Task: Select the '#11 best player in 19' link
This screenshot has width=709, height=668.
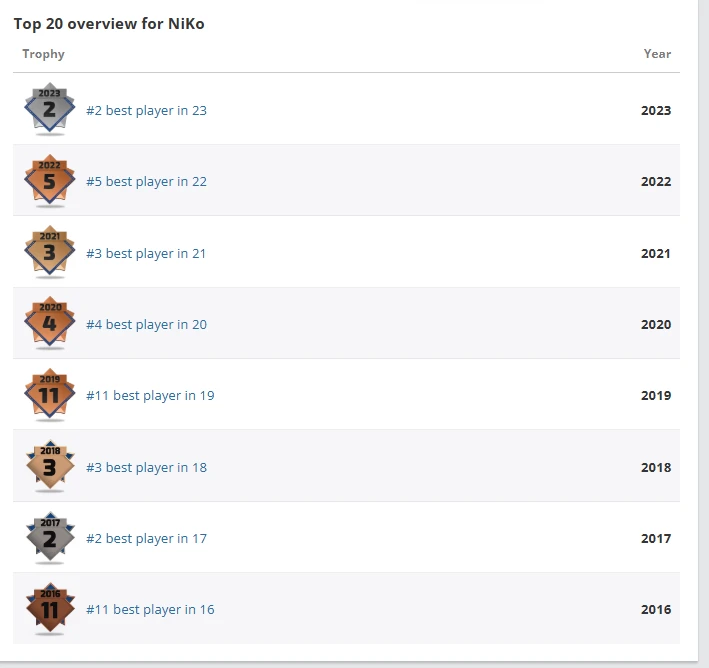Action: click(x=150, y=396)
